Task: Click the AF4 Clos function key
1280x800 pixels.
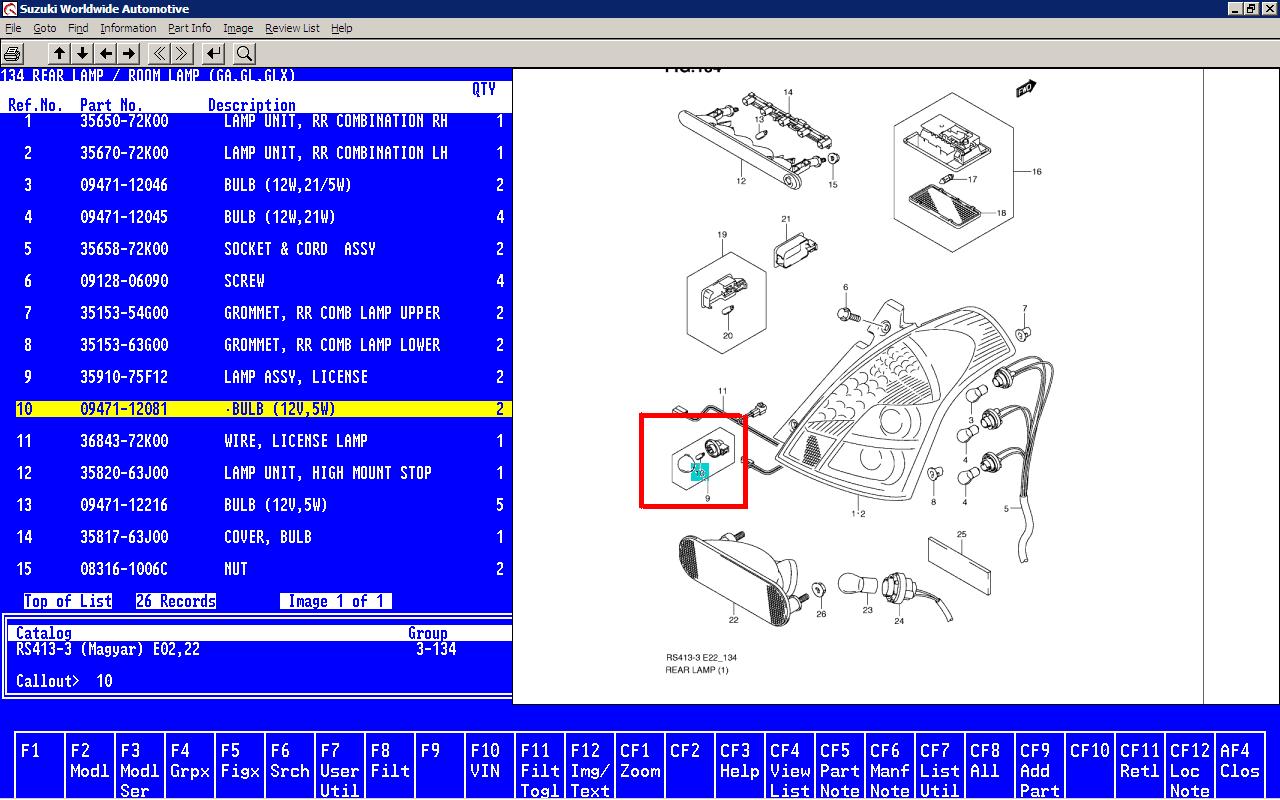Action: 1240,765
